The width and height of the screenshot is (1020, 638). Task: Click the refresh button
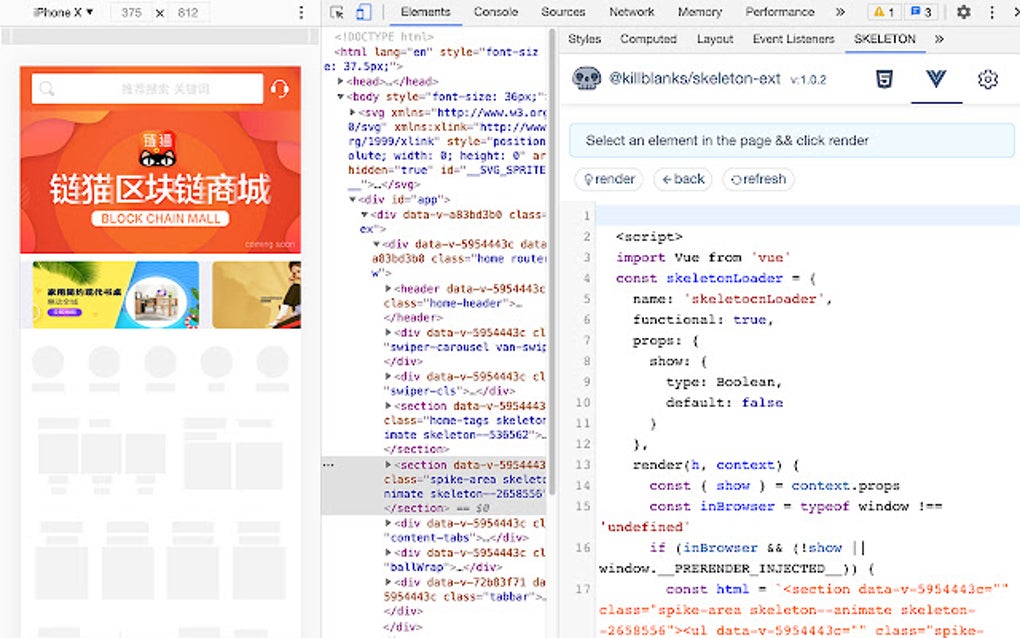(x=758, y=179)
